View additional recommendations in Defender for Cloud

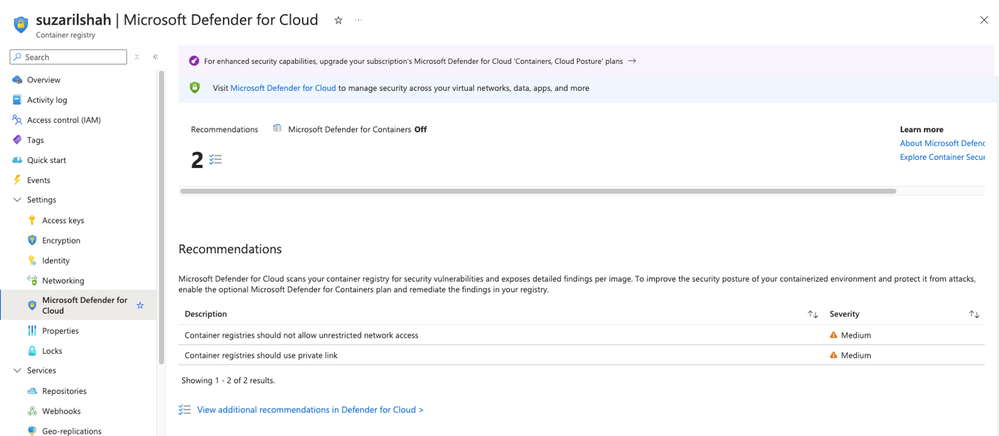(x=310, y=410)
